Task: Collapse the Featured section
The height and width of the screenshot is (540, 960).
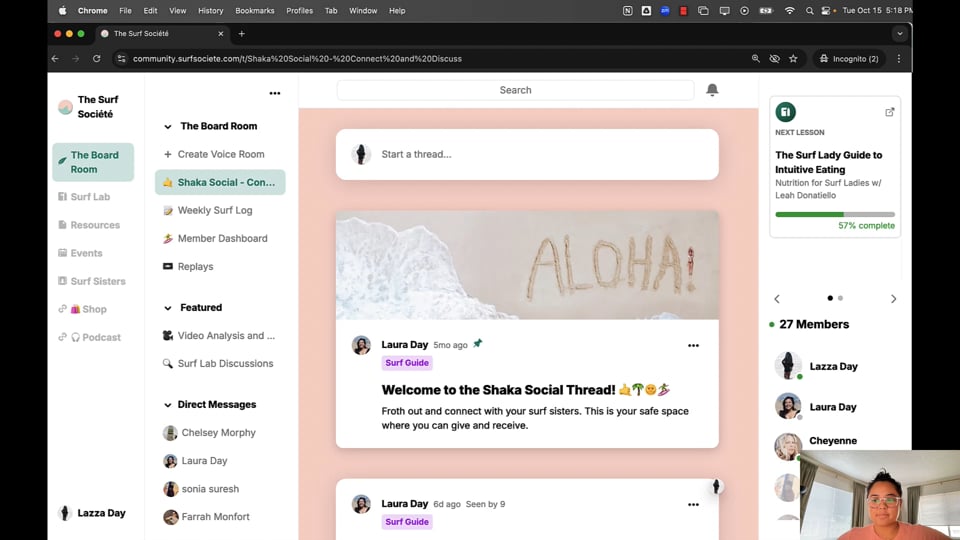Action: [168, 308]
